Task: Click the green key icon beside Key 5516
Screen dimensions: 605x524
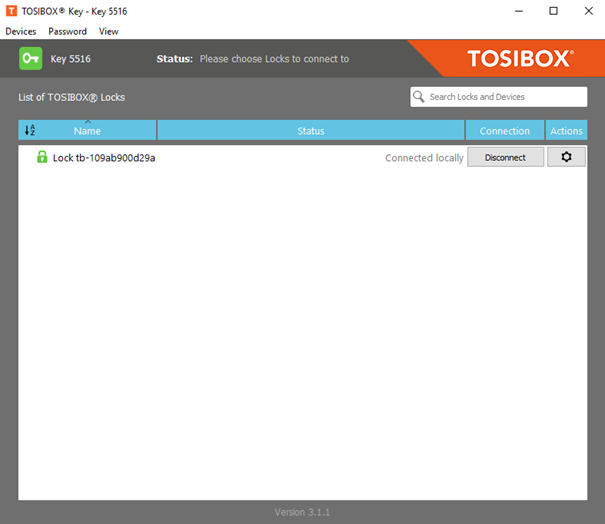Action: point(30,58)
